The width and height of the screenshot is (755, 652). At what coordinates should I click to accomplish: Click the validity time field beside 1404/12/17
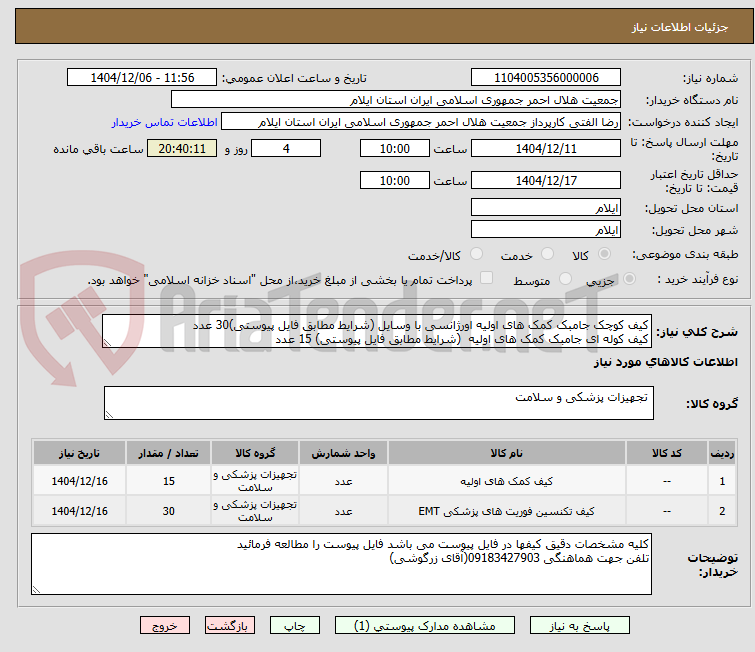tap(394, 180)
